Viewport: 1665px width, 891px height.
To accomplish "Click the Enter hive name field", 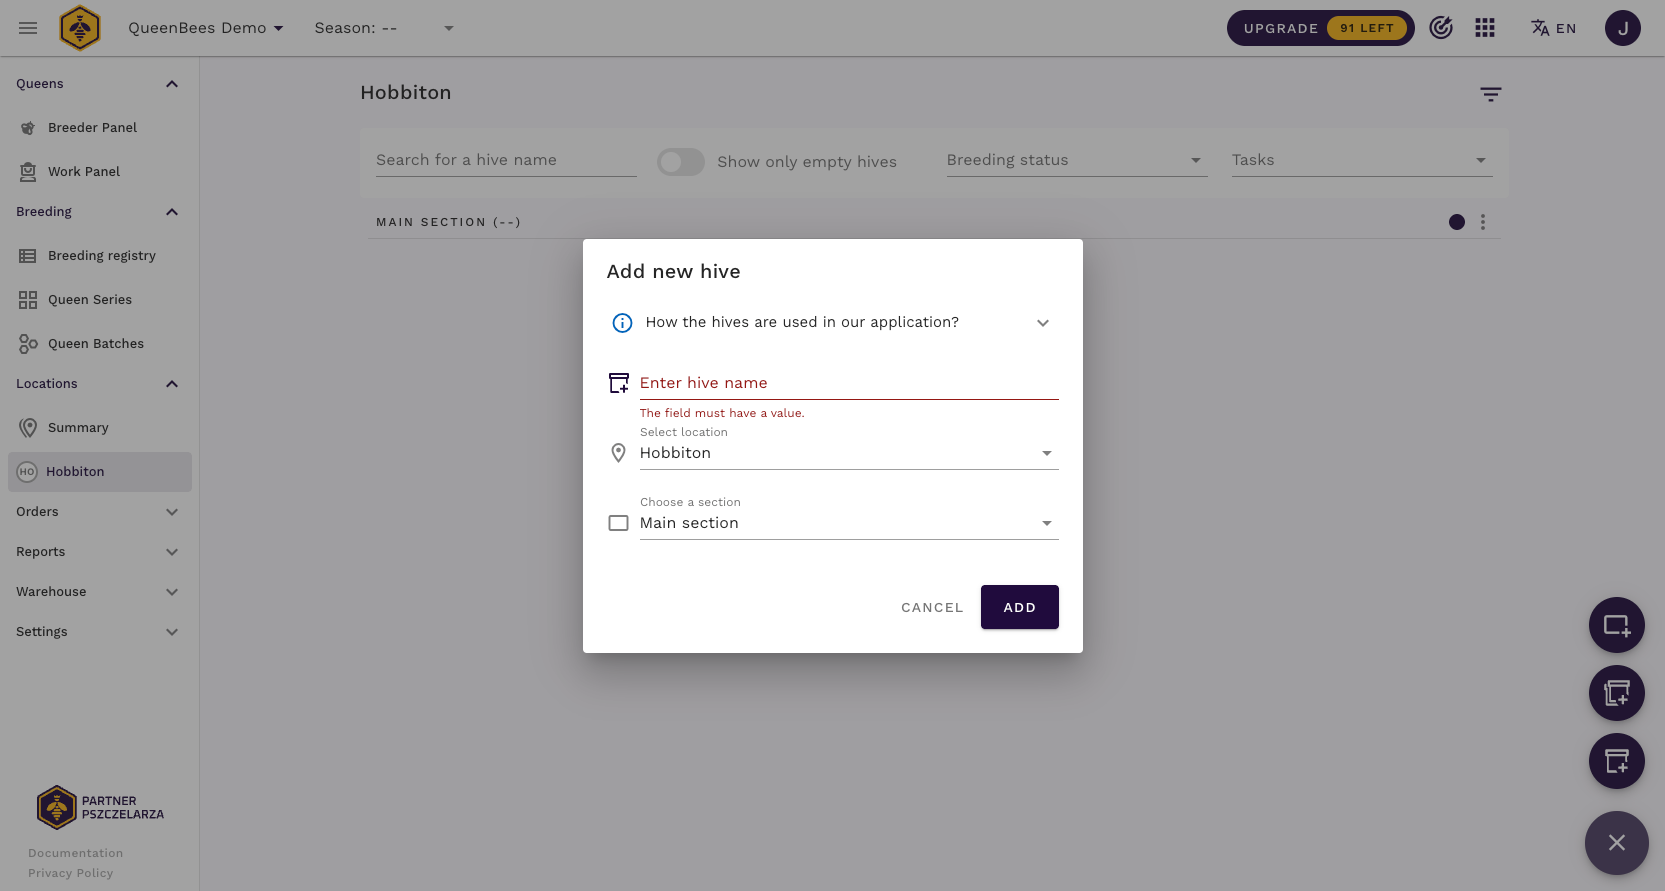I will click(848, 383).
